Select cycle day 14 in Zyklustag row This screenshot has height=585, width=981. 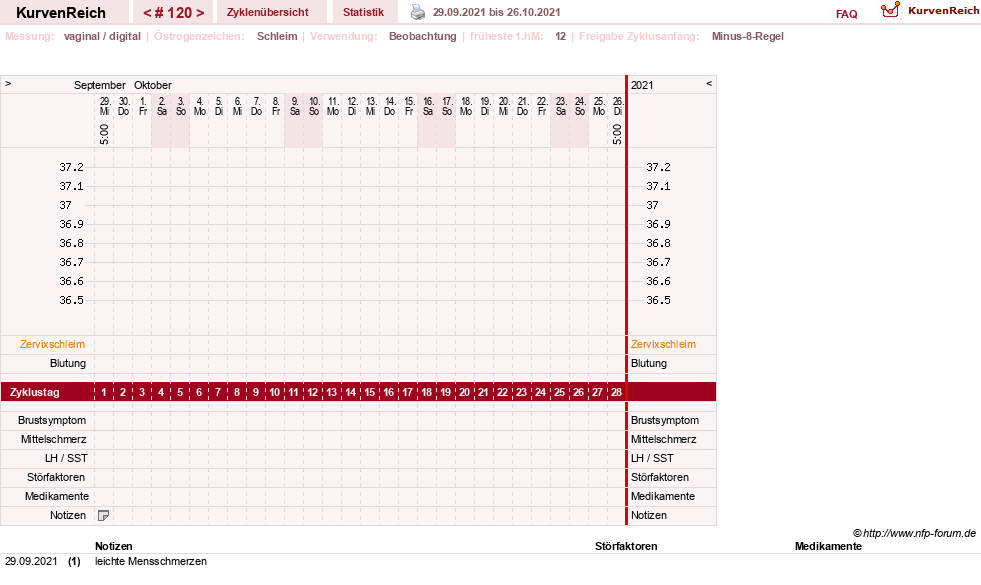(350, 392)
